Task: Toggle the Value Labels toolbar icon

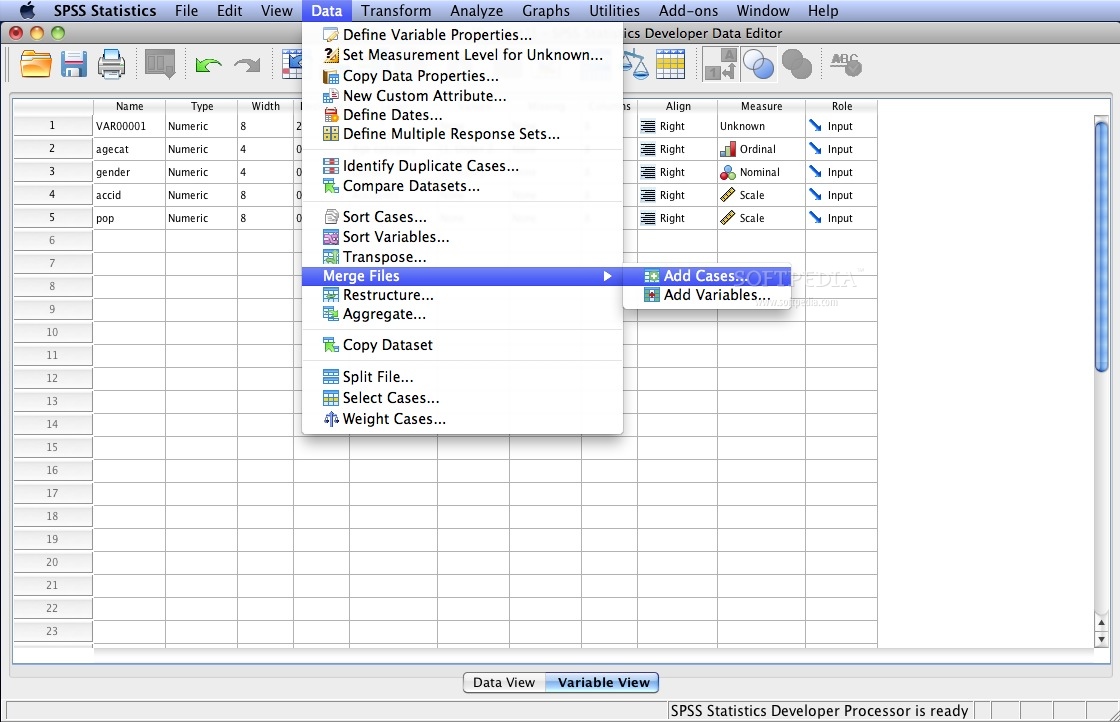Action: pyautogui.click(x=721, y=64)
